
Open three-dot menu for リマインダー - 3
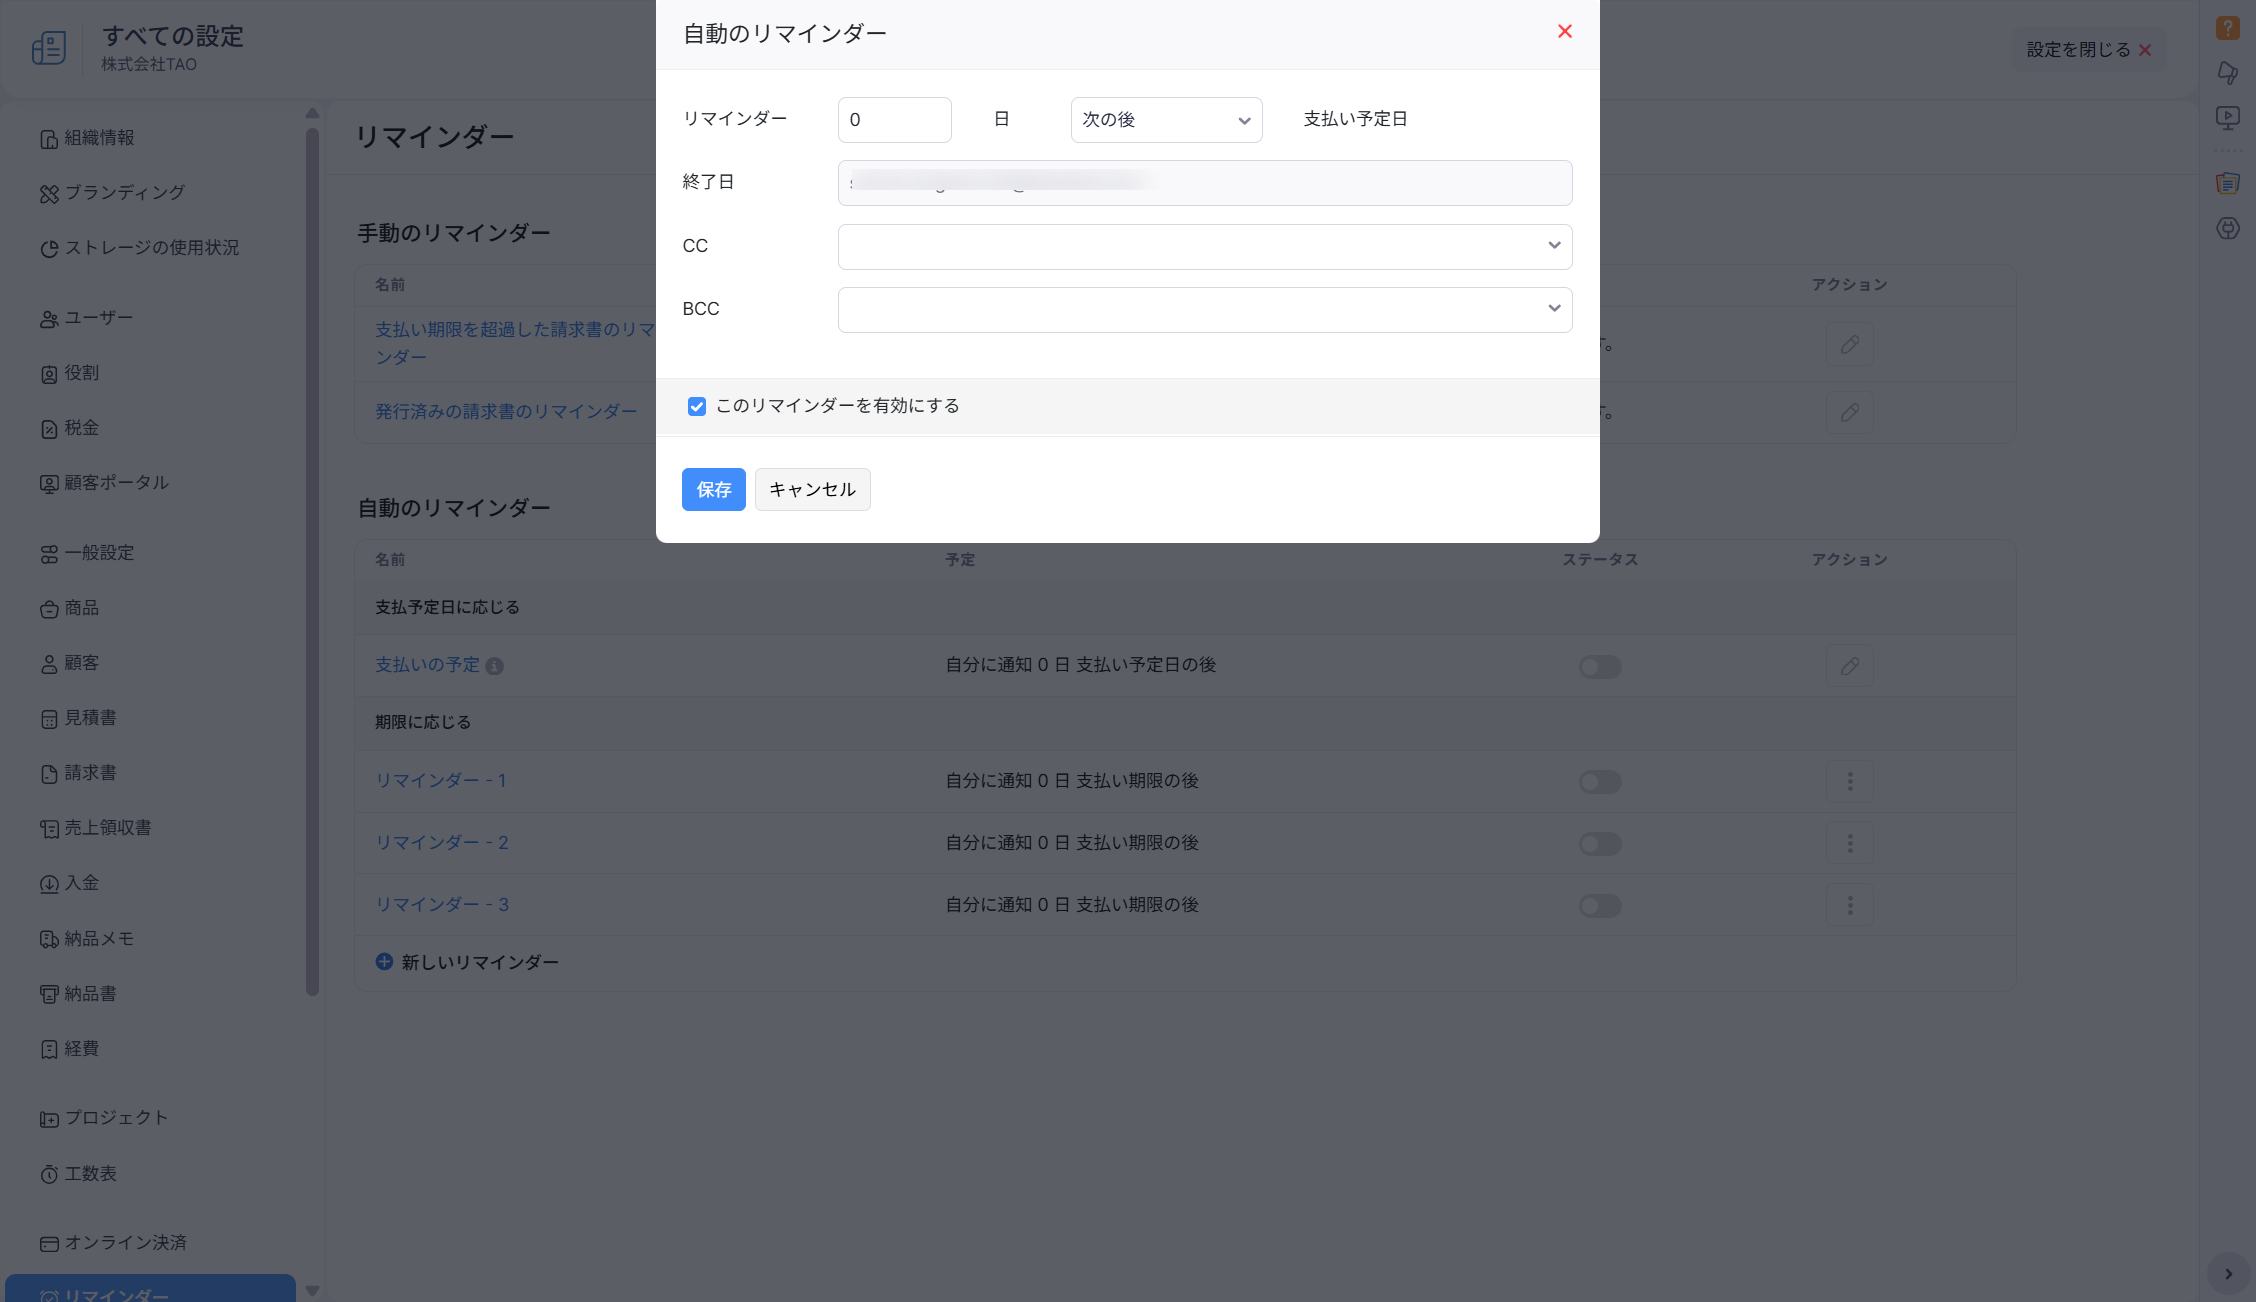[1849, 905]
